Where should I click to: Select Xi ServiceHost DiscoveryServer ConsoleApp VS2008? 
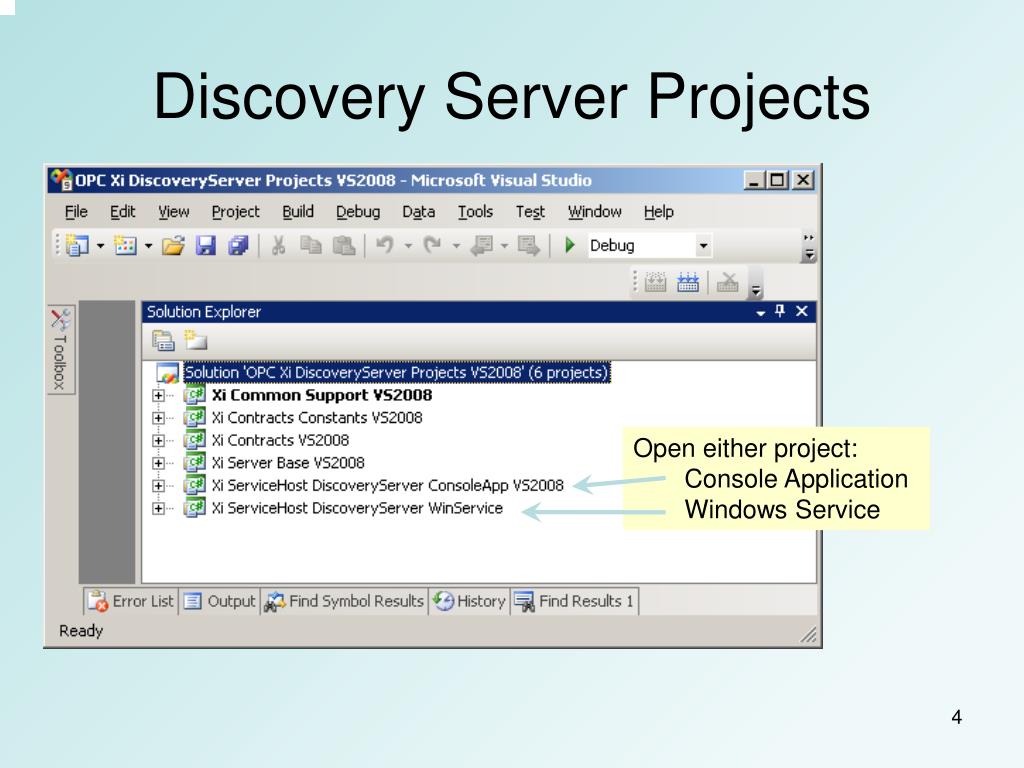387,486
